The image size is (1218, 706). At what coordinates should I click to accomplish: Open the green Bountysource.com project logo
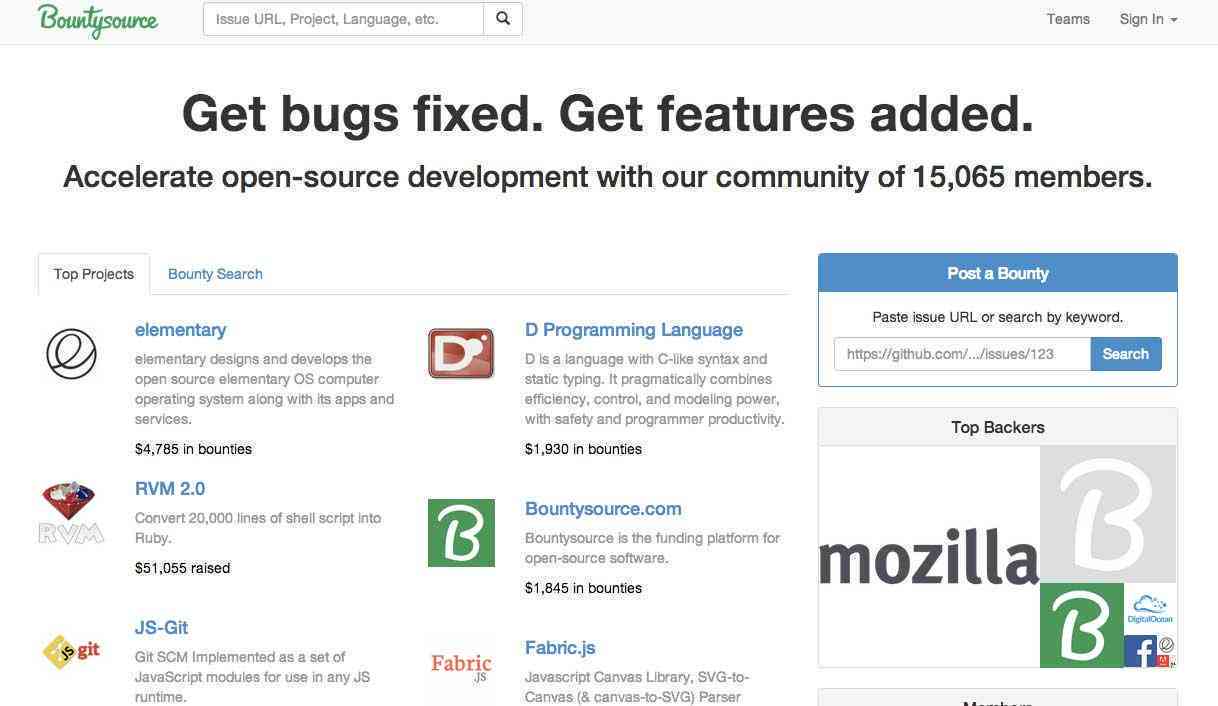click(x=461, y=533)
